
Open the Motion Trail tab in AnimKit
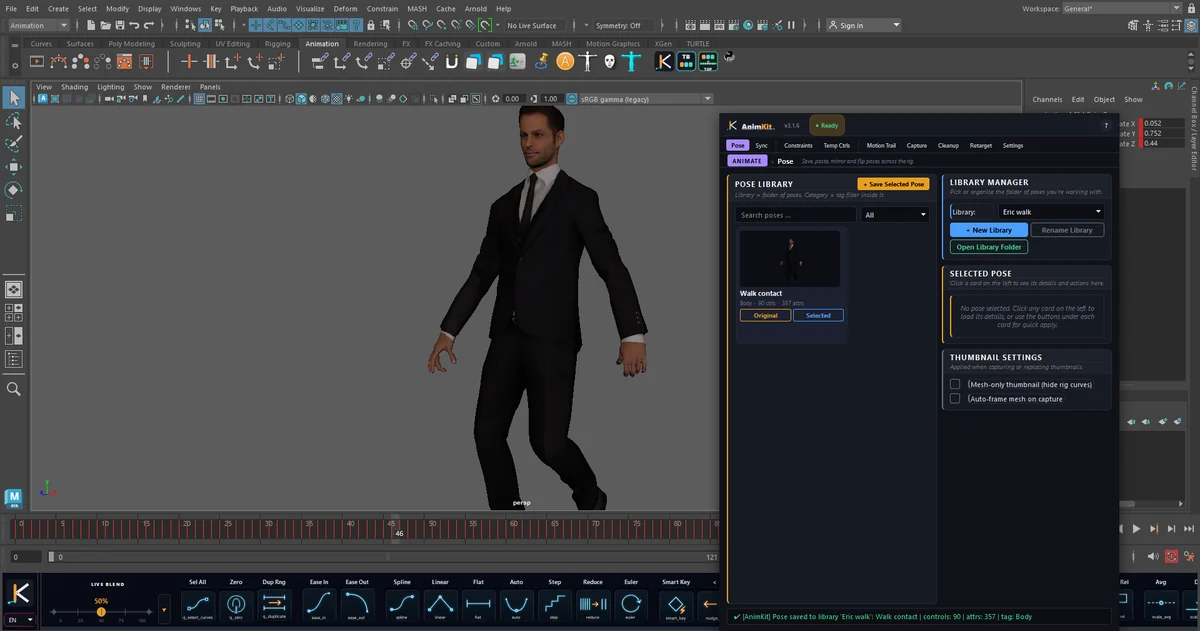881,145
